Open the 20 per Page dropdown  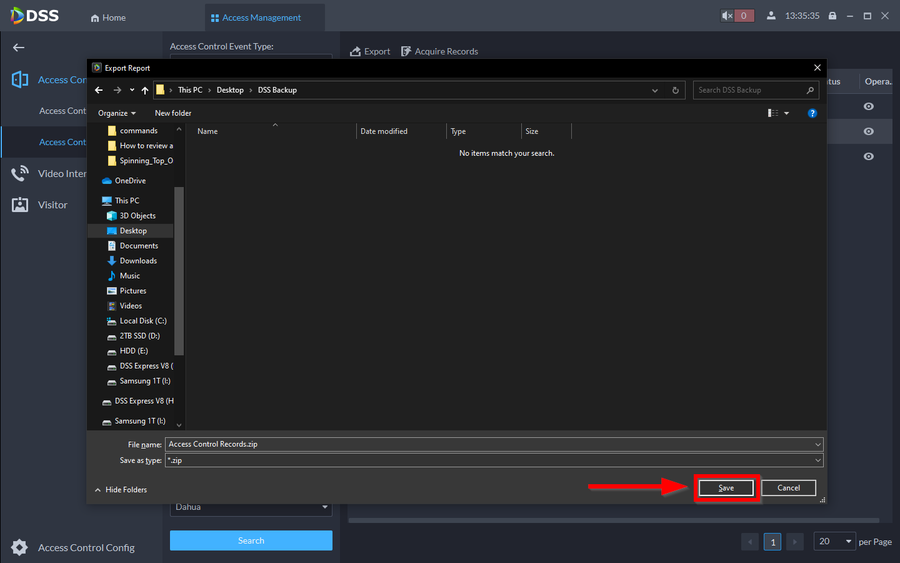[x=834, y=541]
